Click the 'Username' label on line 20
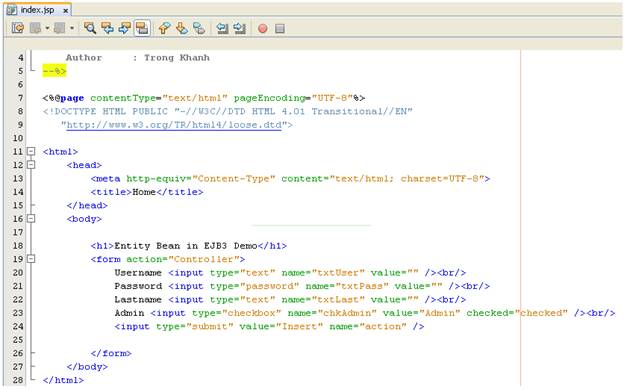The height and width of the screenshot is (389, 624). pos(138,273)
